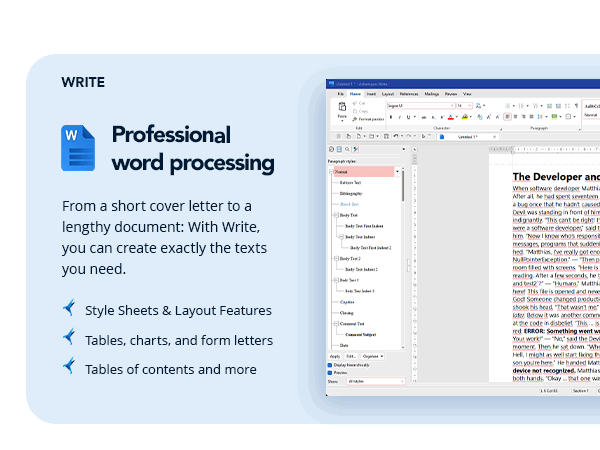600x450 pixels.
Task: Open the font size dropdown
Action: [465, 106]
